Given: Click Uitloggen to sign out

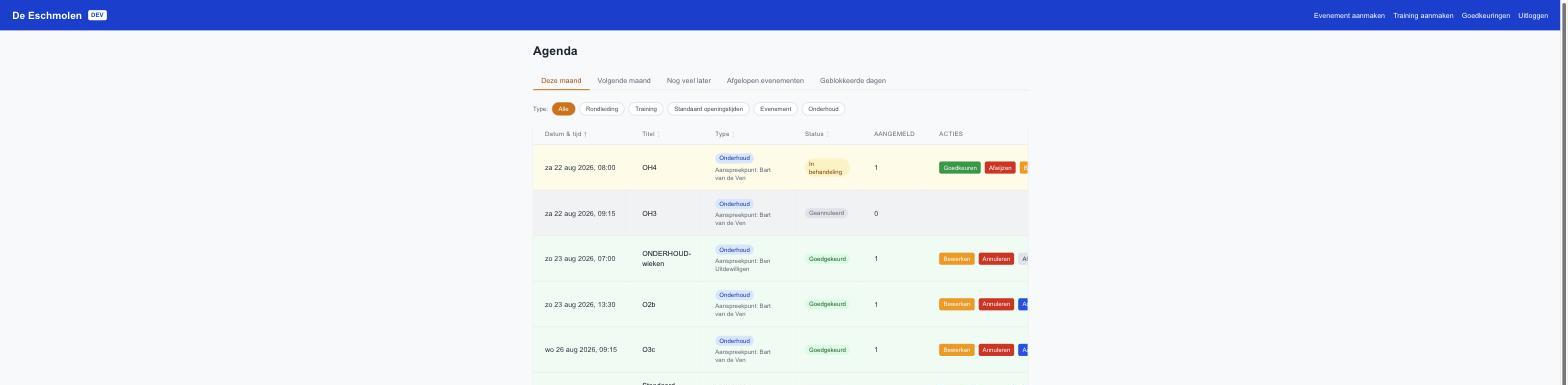Looking at the screenshot, I should pyautogui.click(x=1533, y=15).
